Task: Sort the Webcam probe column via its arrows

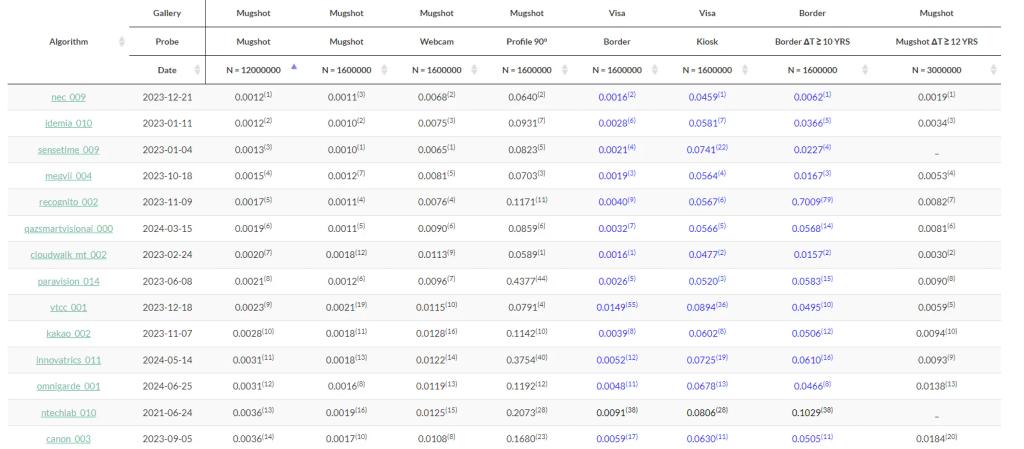Action: [475, 70]
